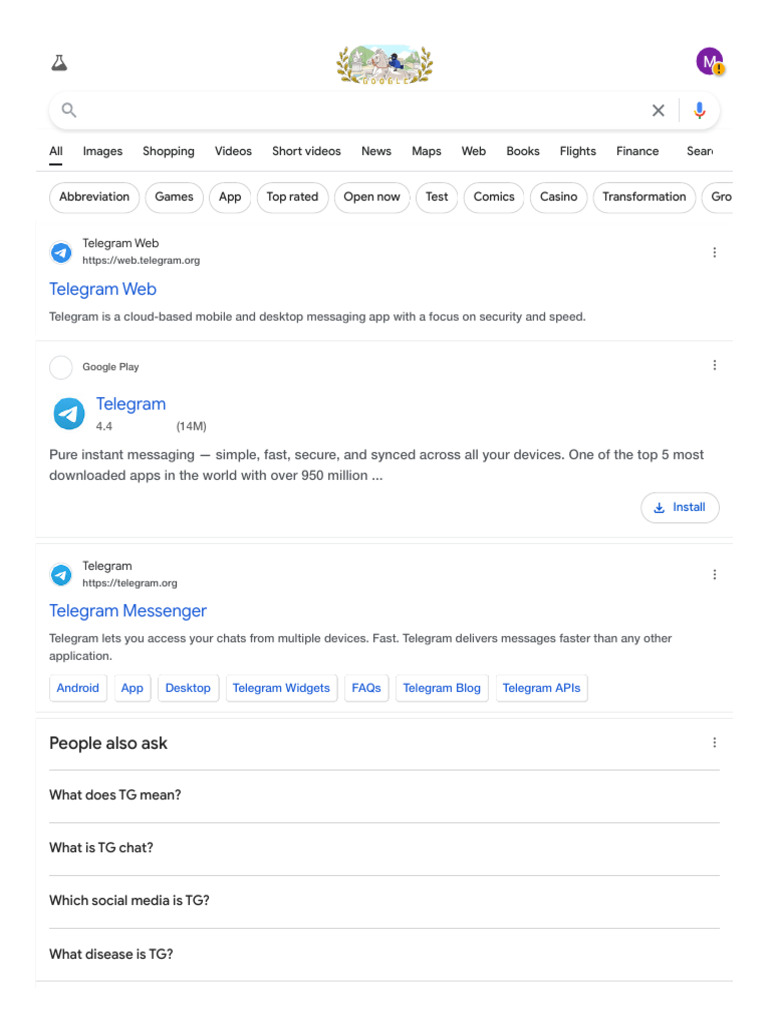
Task: Apply the Top rated filter chip
Action: 292,197
